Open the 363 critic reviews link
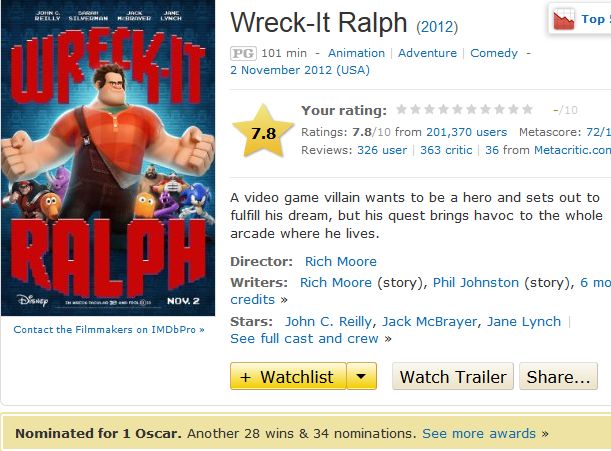 (x=446, y=150)
